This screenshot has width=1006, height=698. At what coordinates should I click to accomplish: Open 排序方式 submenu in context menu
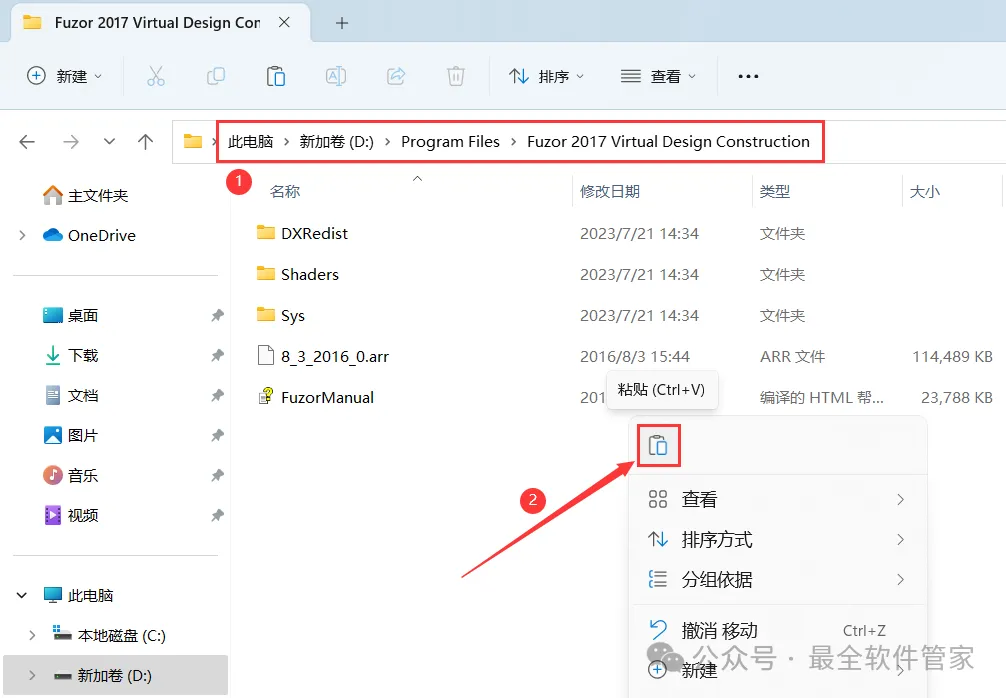tap(778, 540)
